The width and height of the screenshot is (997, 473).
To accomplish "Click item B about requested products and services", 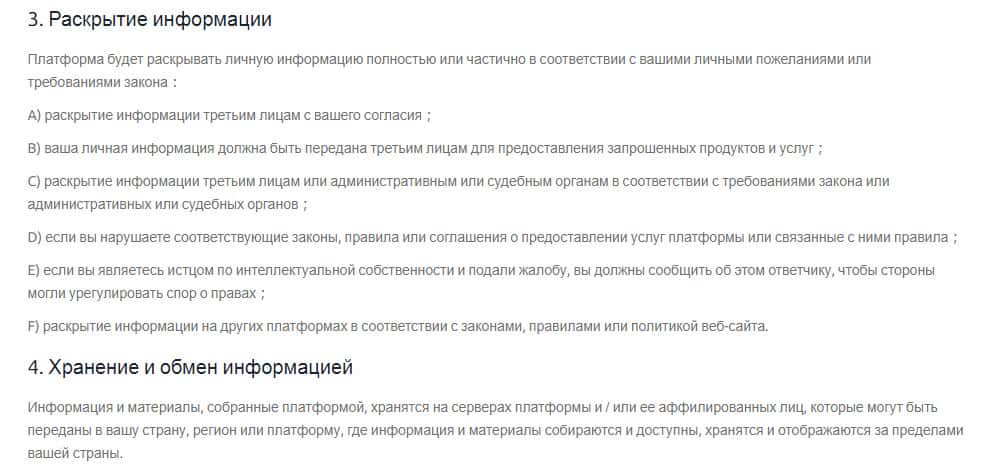I will coord(425,148).
